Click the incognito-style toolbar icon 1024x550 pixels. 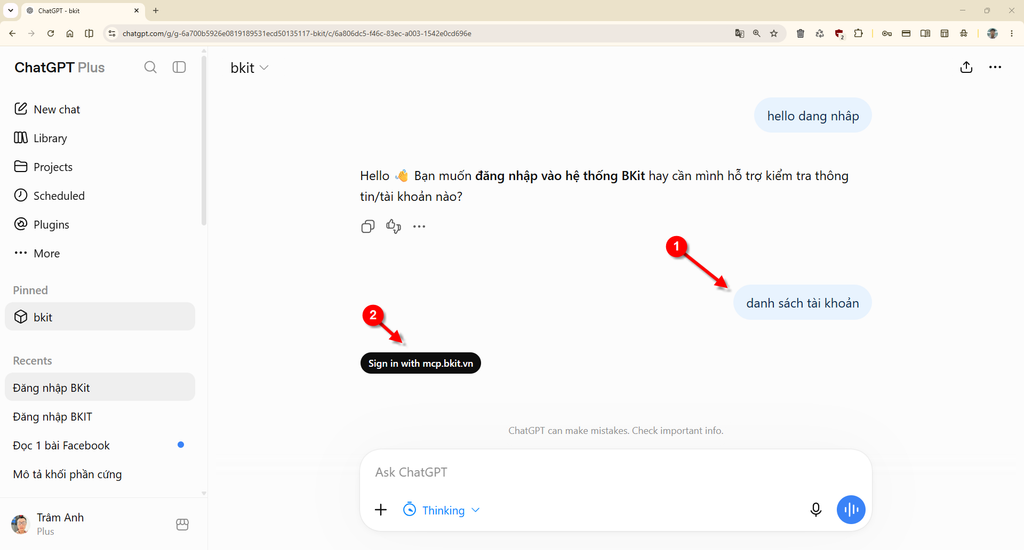point(963,33)
